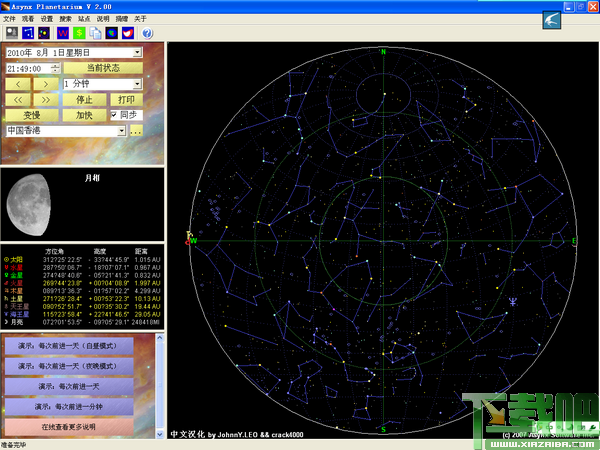Select the 金星 row in planet table
The image size is (600, 450).
[82, 275]
